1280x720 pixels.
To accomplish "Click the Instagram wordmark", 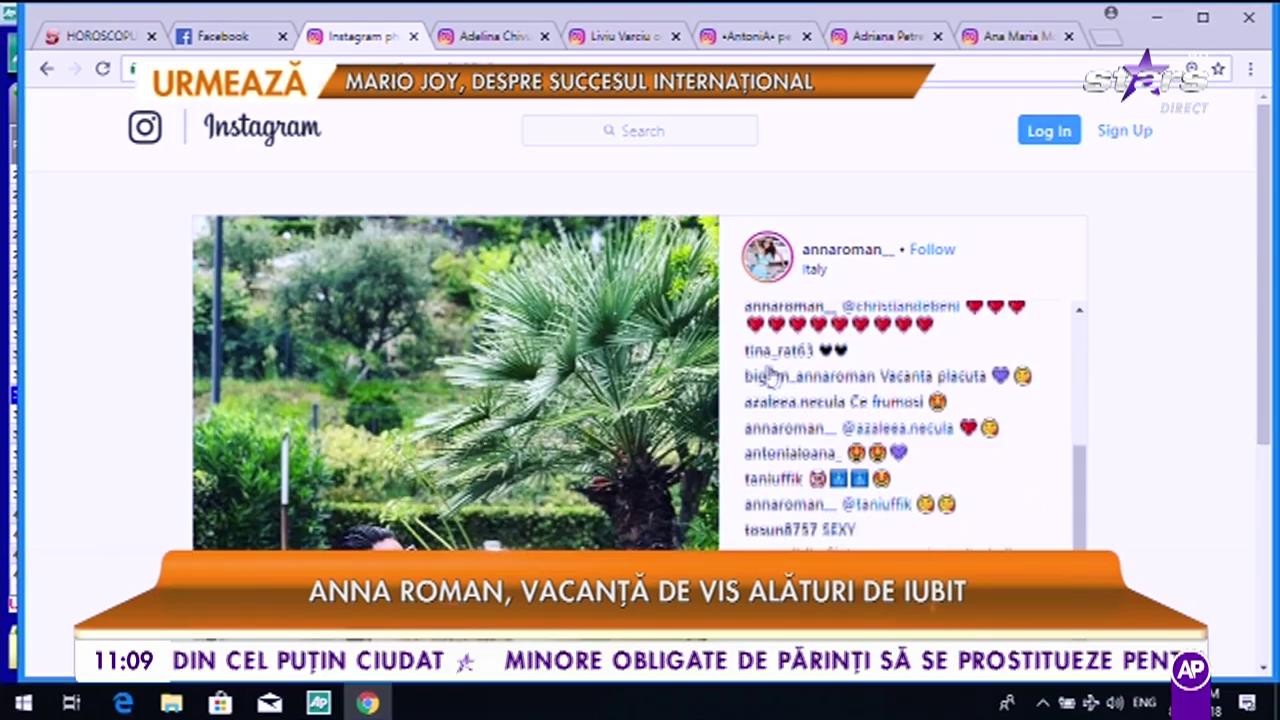I will point(262,128).
